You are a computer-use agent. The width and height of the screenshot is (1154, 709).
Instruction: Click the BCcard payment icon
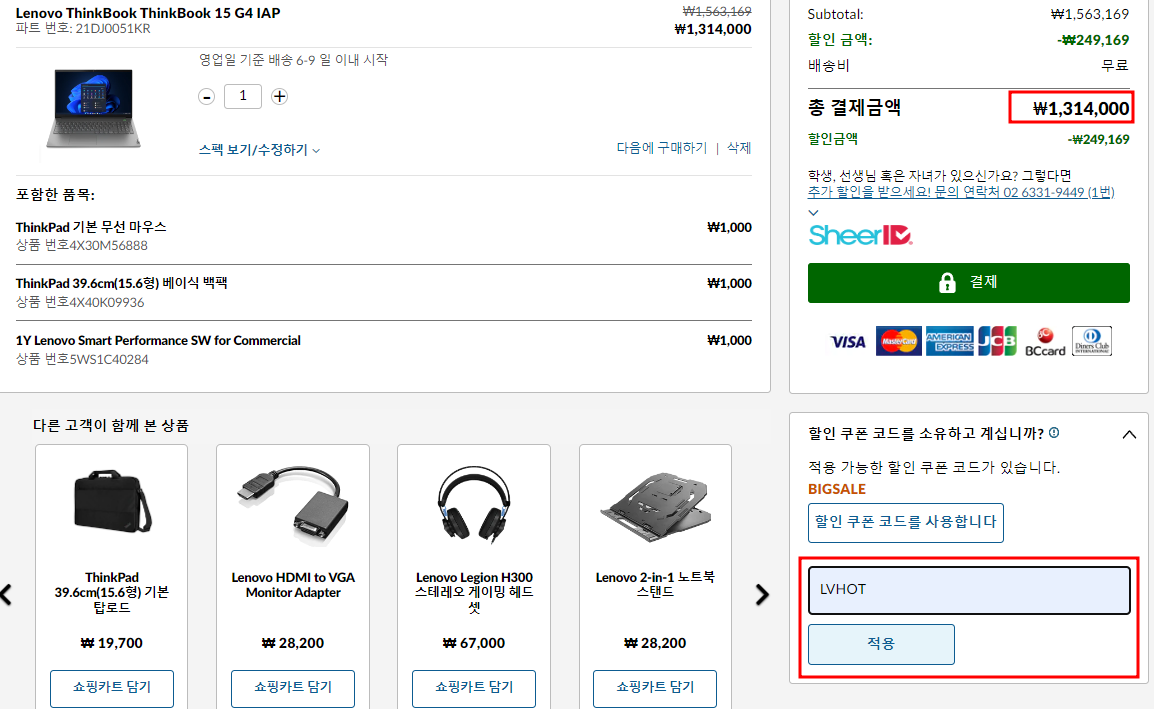[1045, 342]
